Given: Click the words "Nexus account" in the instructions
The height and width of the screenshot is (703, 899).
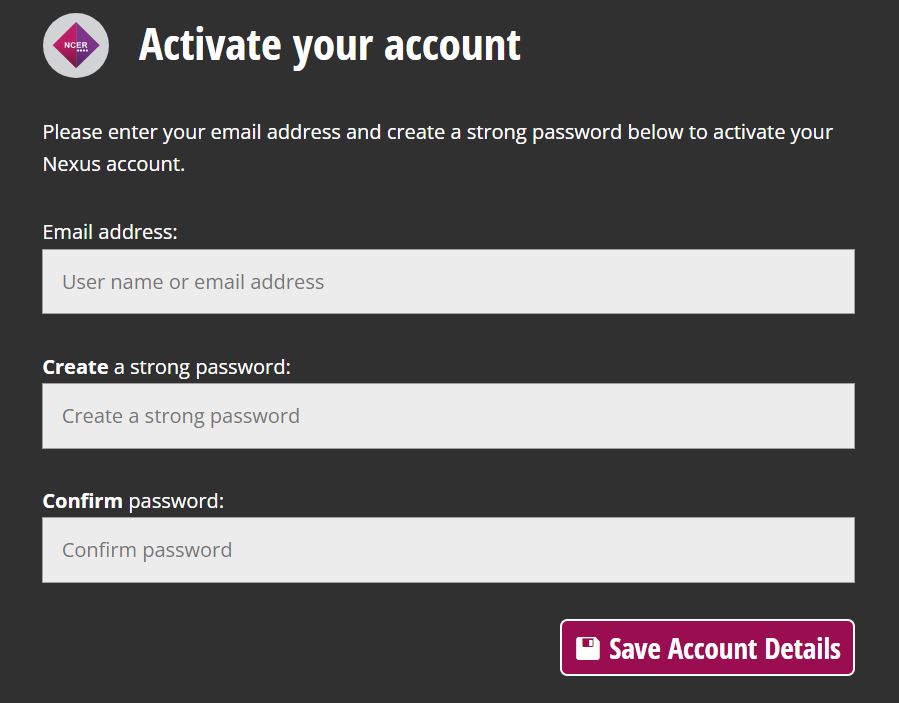Looking at the screenshot, I should coord(112,164).
